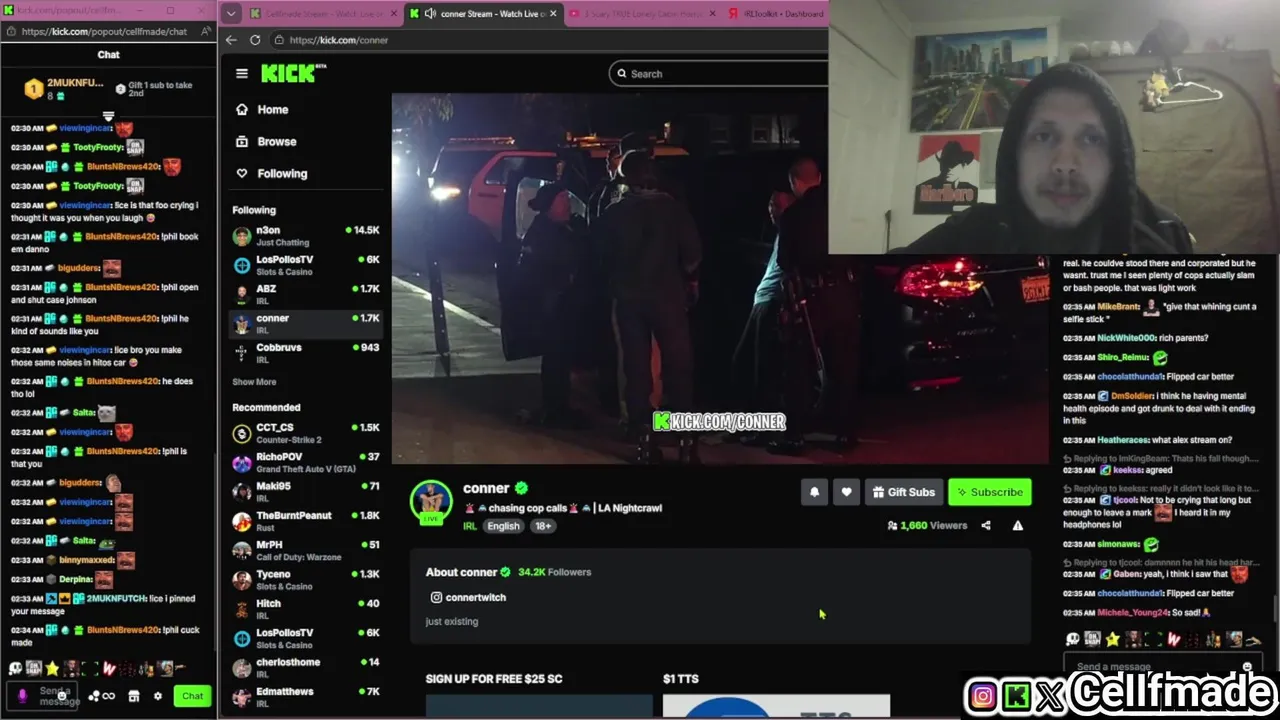Click the Gift Subs button

tap(903, 492)
